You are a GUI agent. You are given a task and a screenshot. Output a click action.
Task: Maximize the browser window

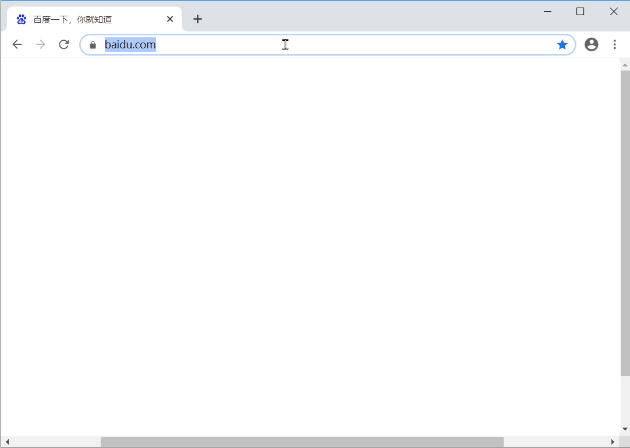[x=580, y=11]
